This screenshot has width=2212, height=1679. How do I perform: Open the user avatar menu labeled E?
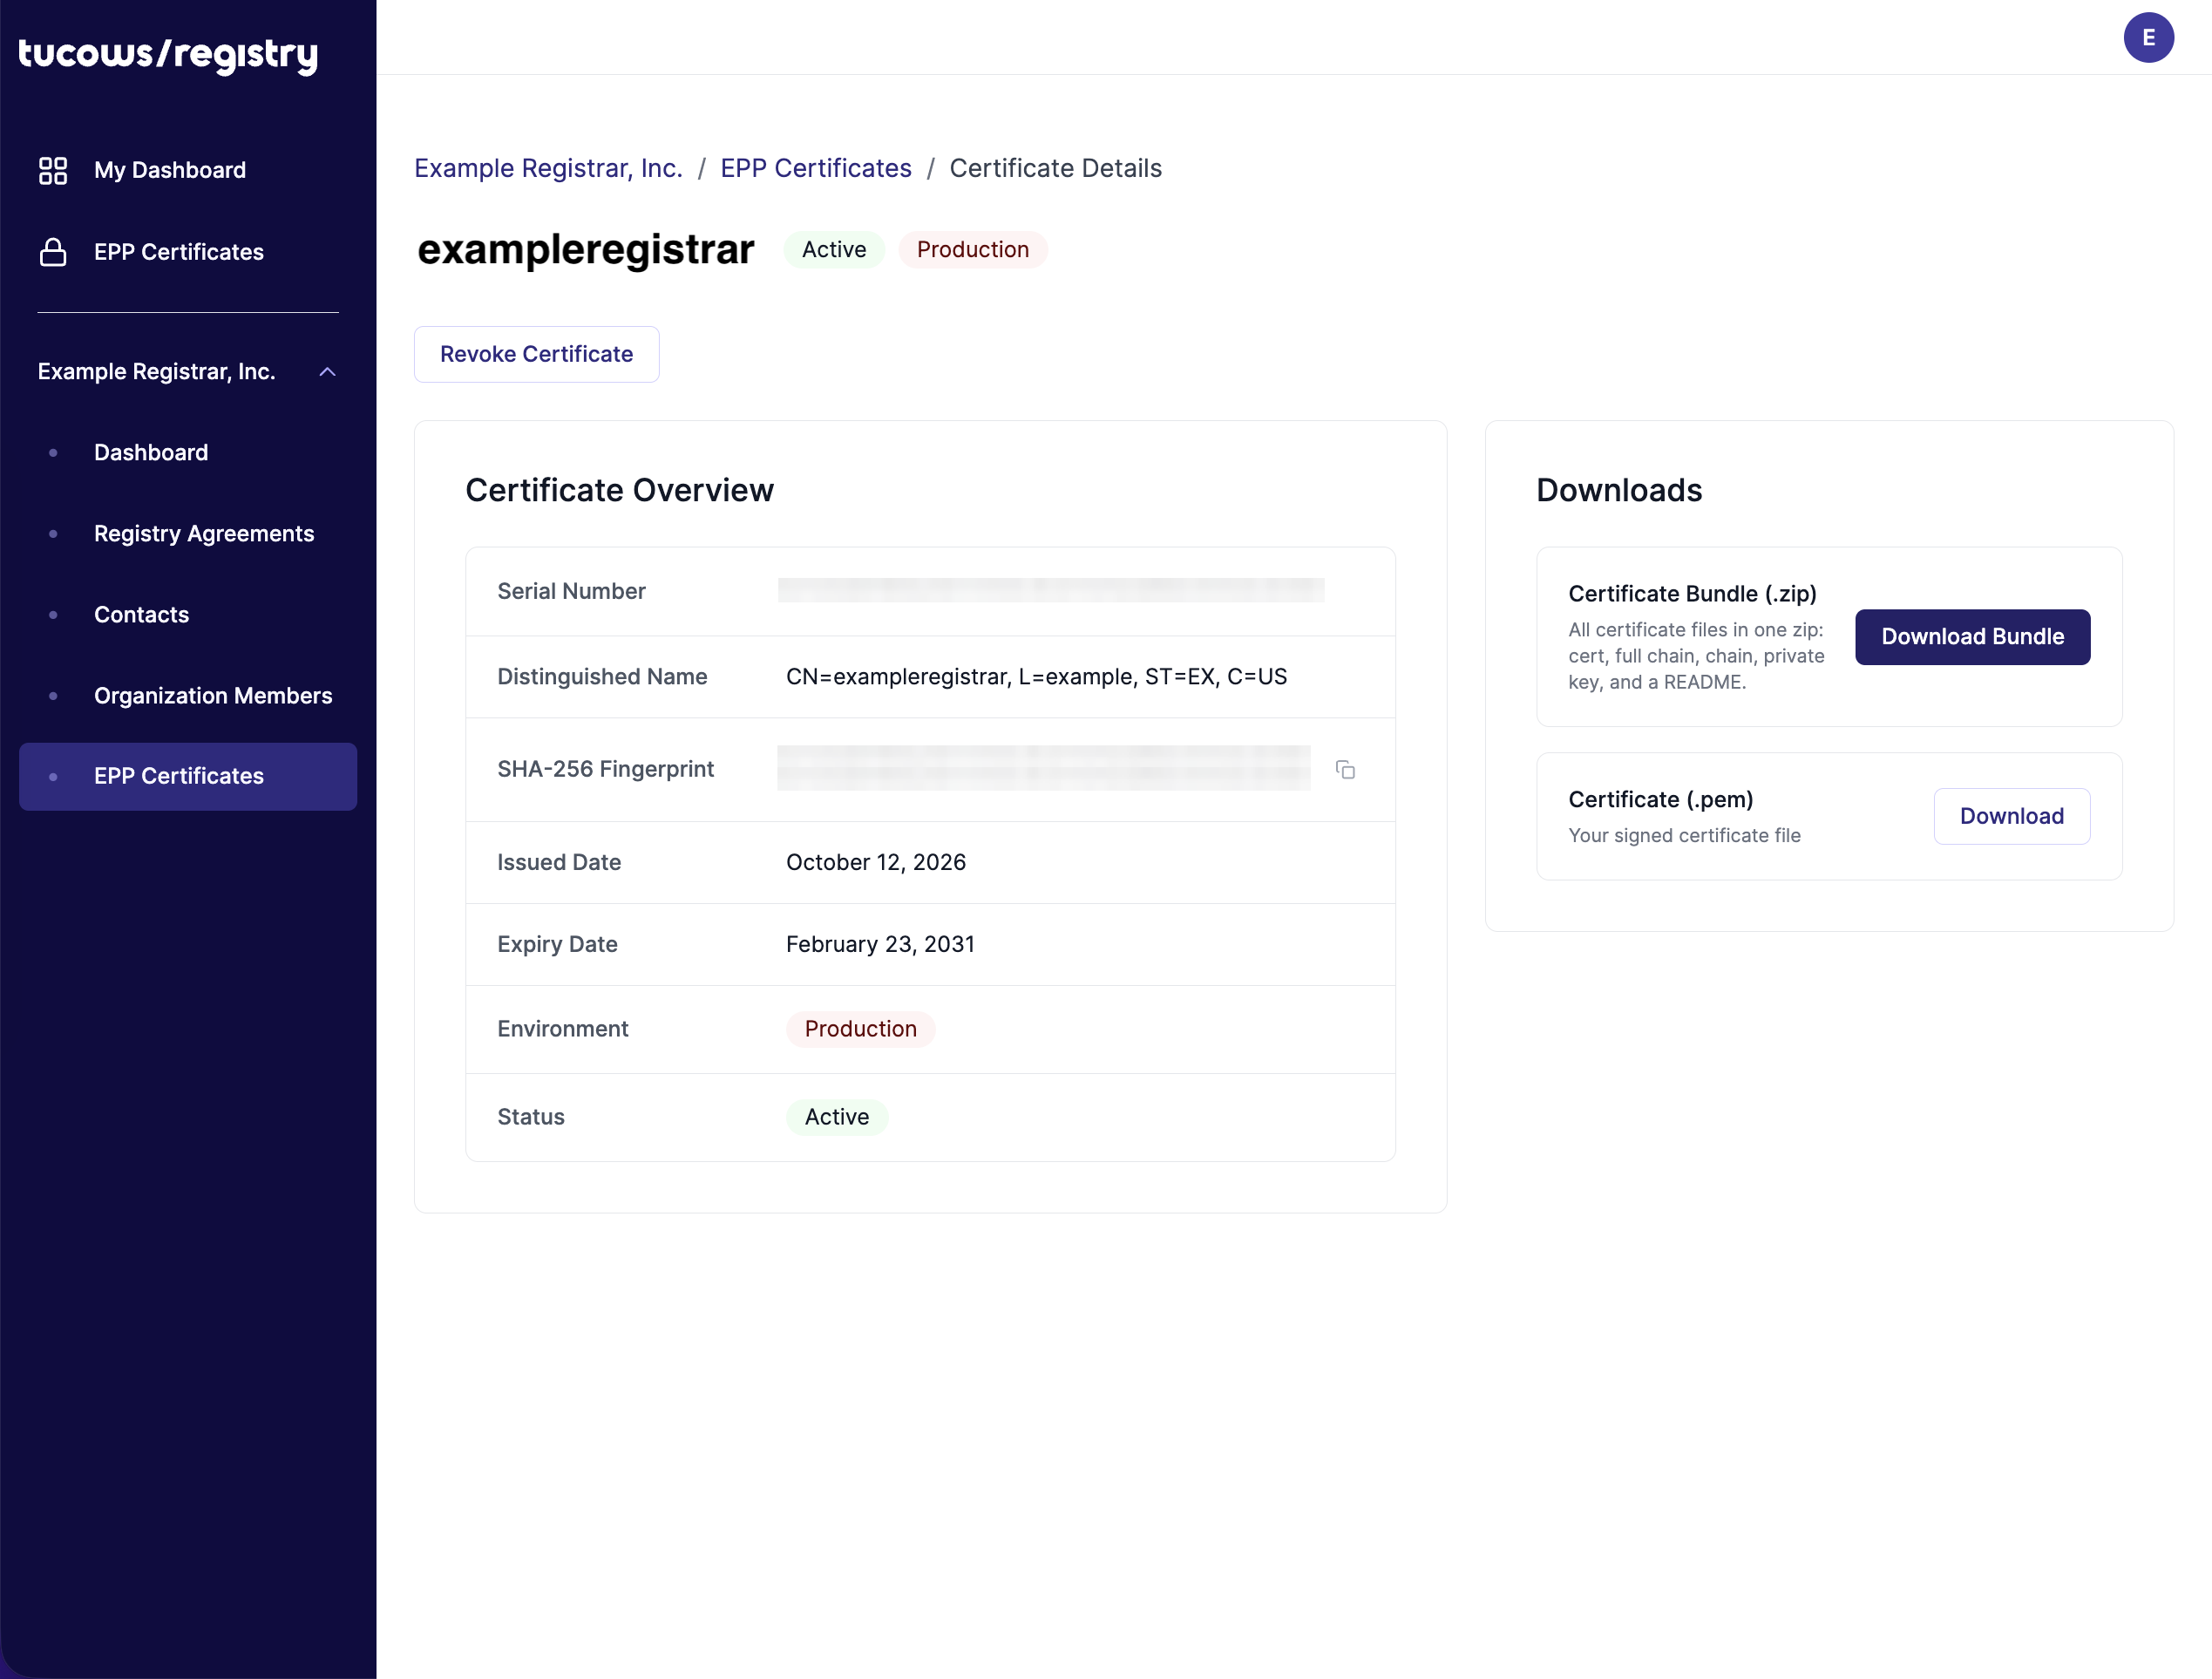tap(2148, 38)
